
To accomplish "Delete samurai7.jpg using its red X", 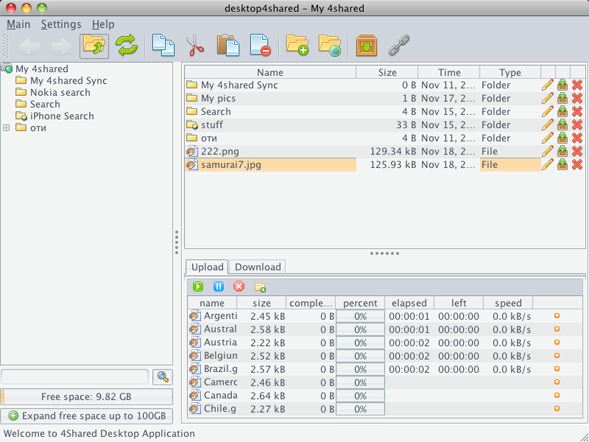I will pos(577,164).
